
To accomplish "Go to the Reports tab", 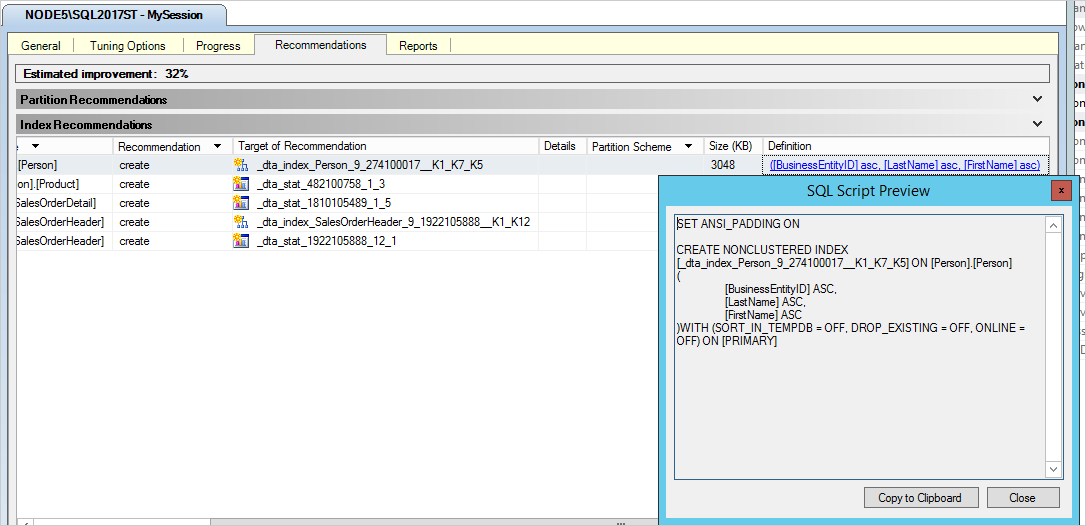I will pos(418,46).
